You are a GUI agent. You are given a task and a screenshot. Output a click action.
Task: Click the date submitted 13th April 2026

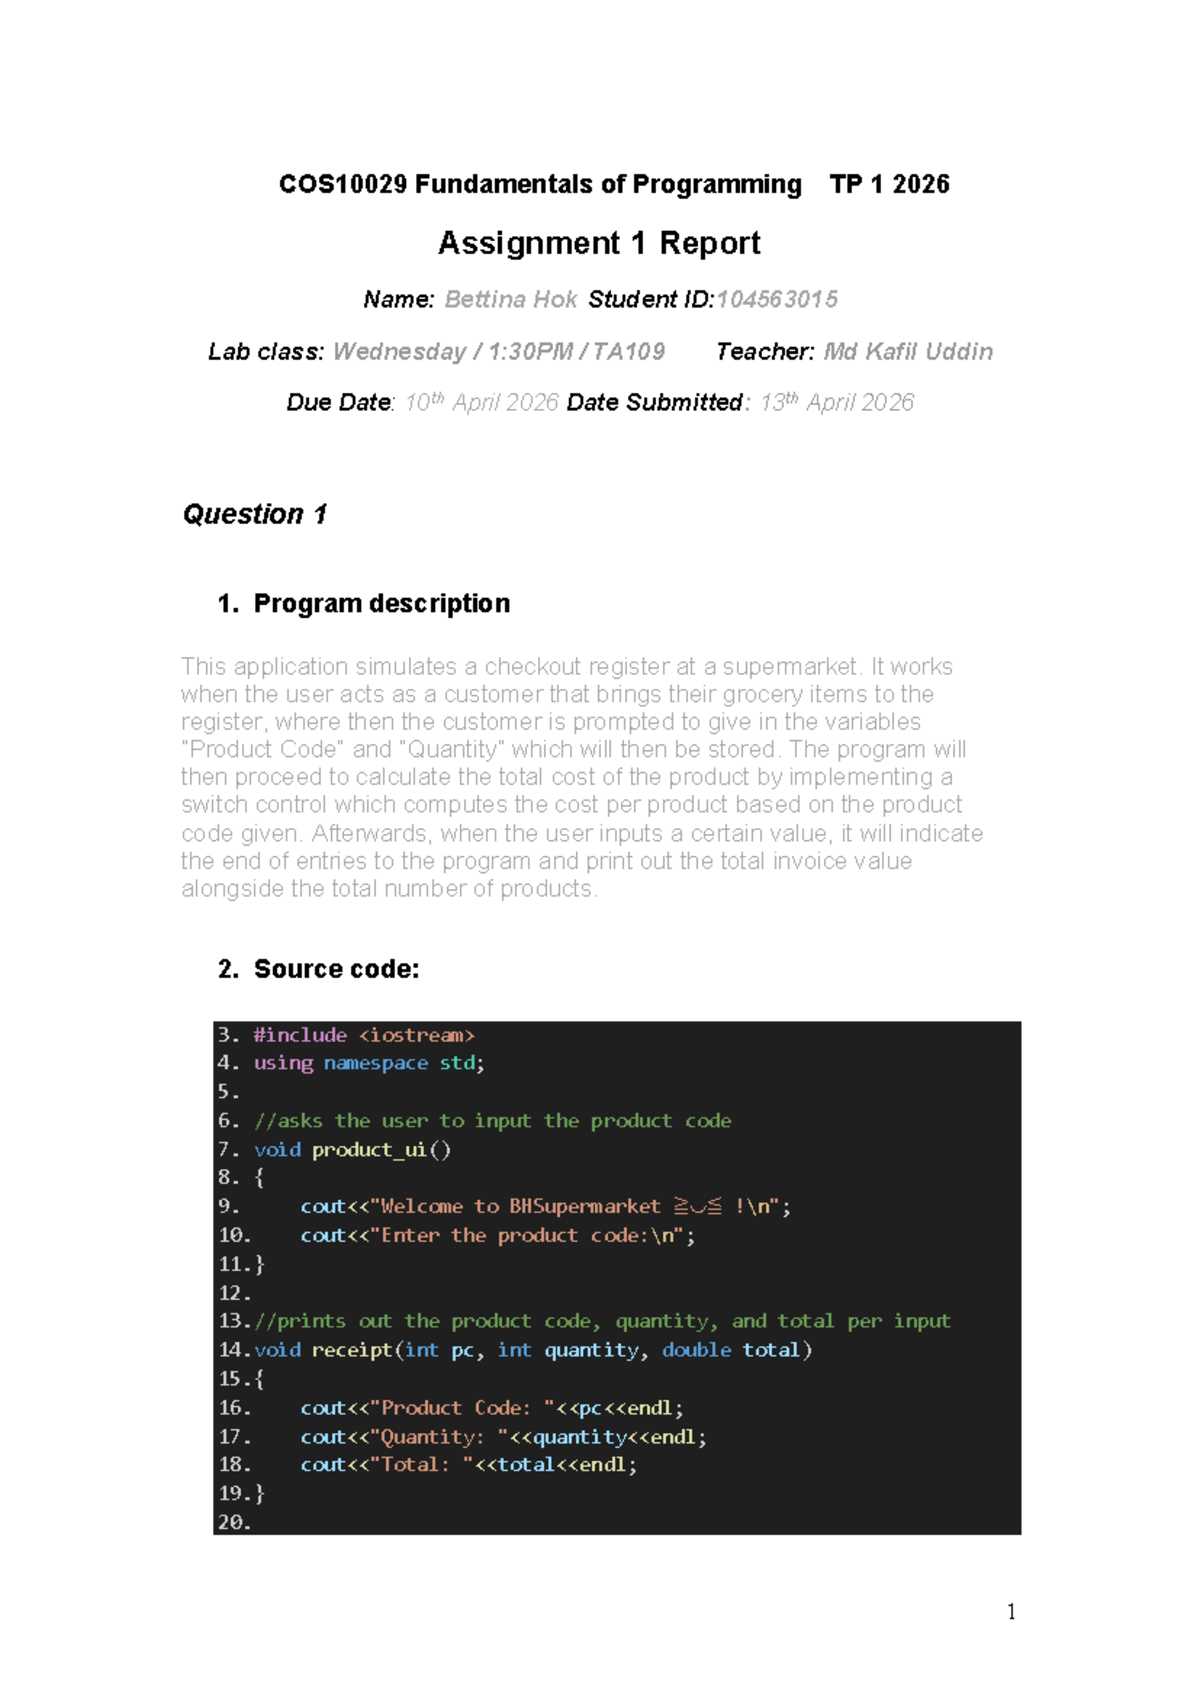[x=837, y=402]
